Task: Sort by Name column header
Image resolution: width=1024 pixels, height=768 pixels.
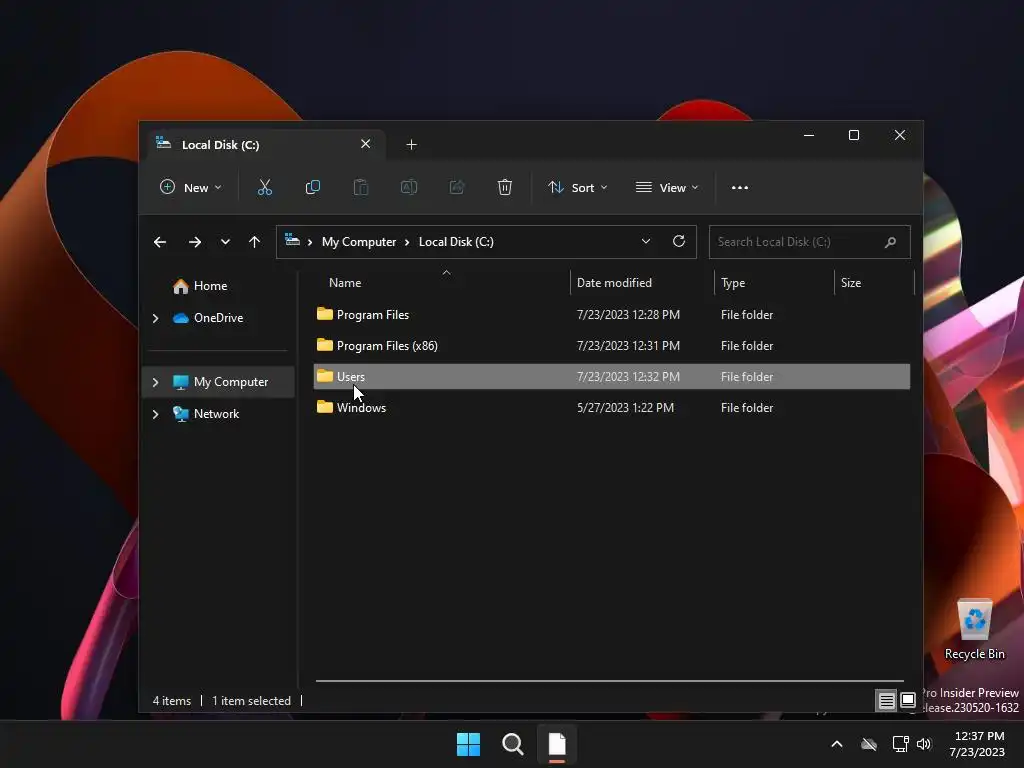Action: tap(345, 283)
